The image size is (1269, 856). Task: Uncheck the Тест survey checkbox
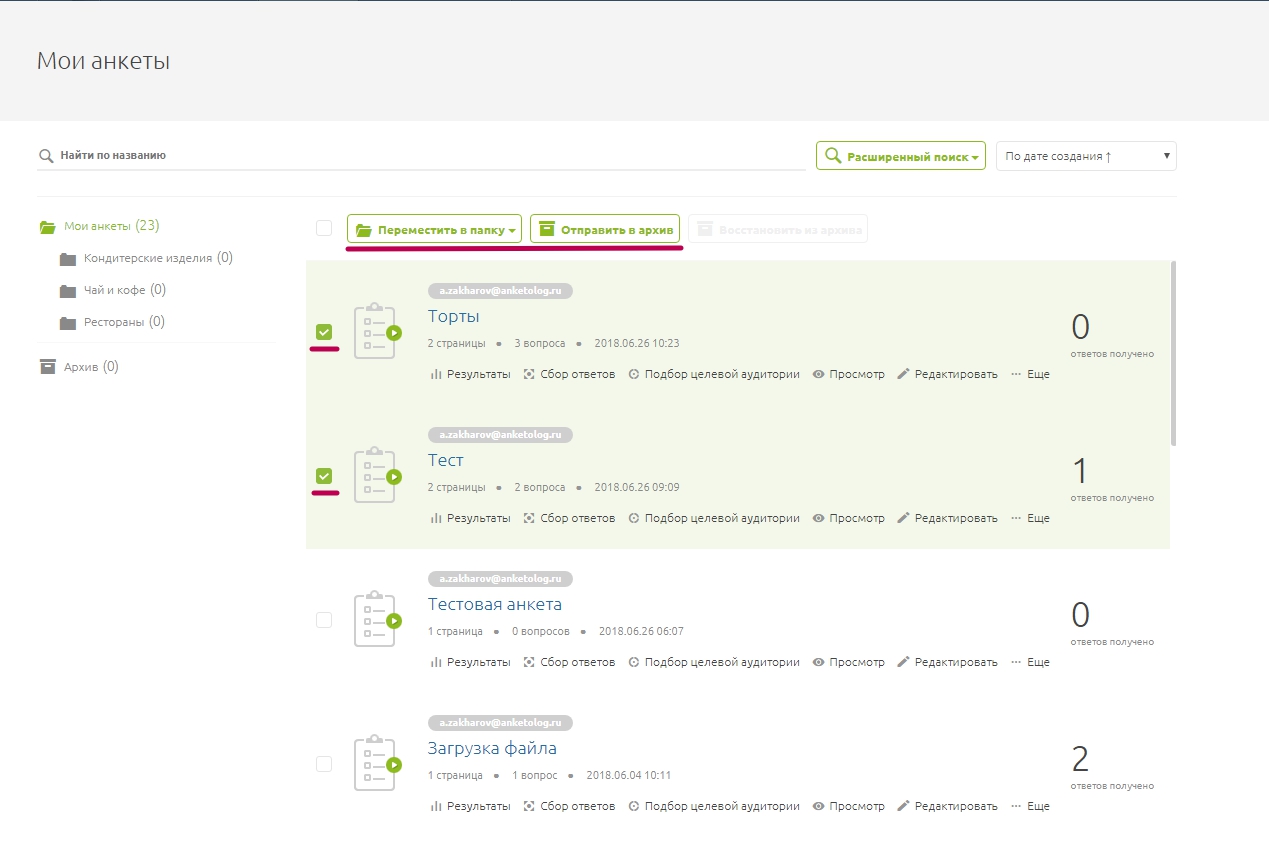[324, 476]
